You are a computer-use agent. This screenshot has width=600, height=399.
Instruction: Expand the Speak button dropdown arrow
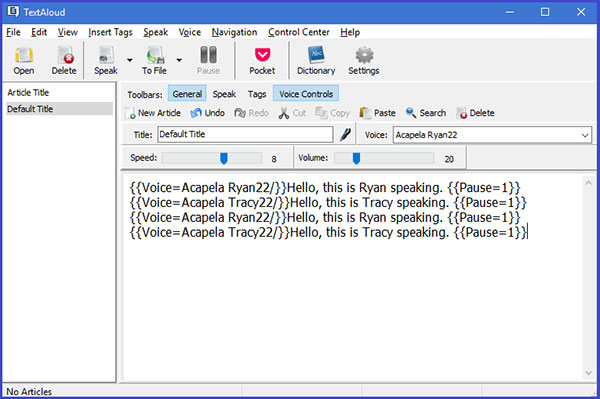pos(129,60)
